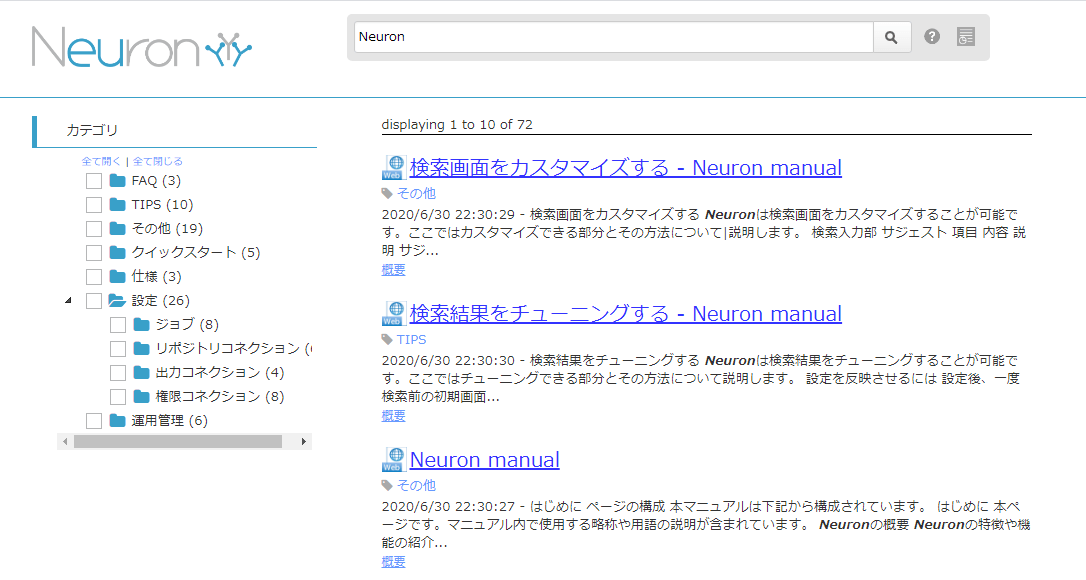Click the クイックスタート folder icon
Image resolution: width=1086 pixels, height=580 pixels.
(x=118, y=252)
